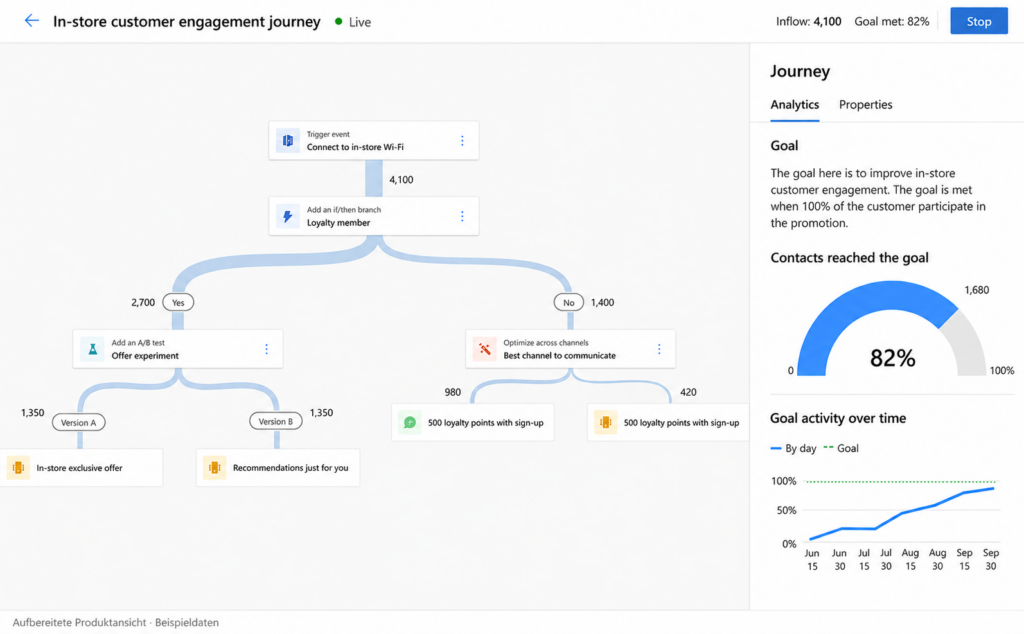Click the 1,350 count beside Version B
Image resolution: width=1024 pixels, height=634 pixels.
(321, 413)
